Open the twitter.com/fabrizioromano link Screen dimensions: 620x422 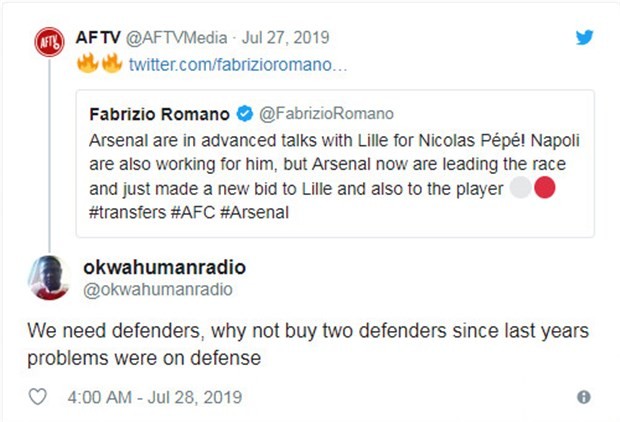click(x=238, y=65)
